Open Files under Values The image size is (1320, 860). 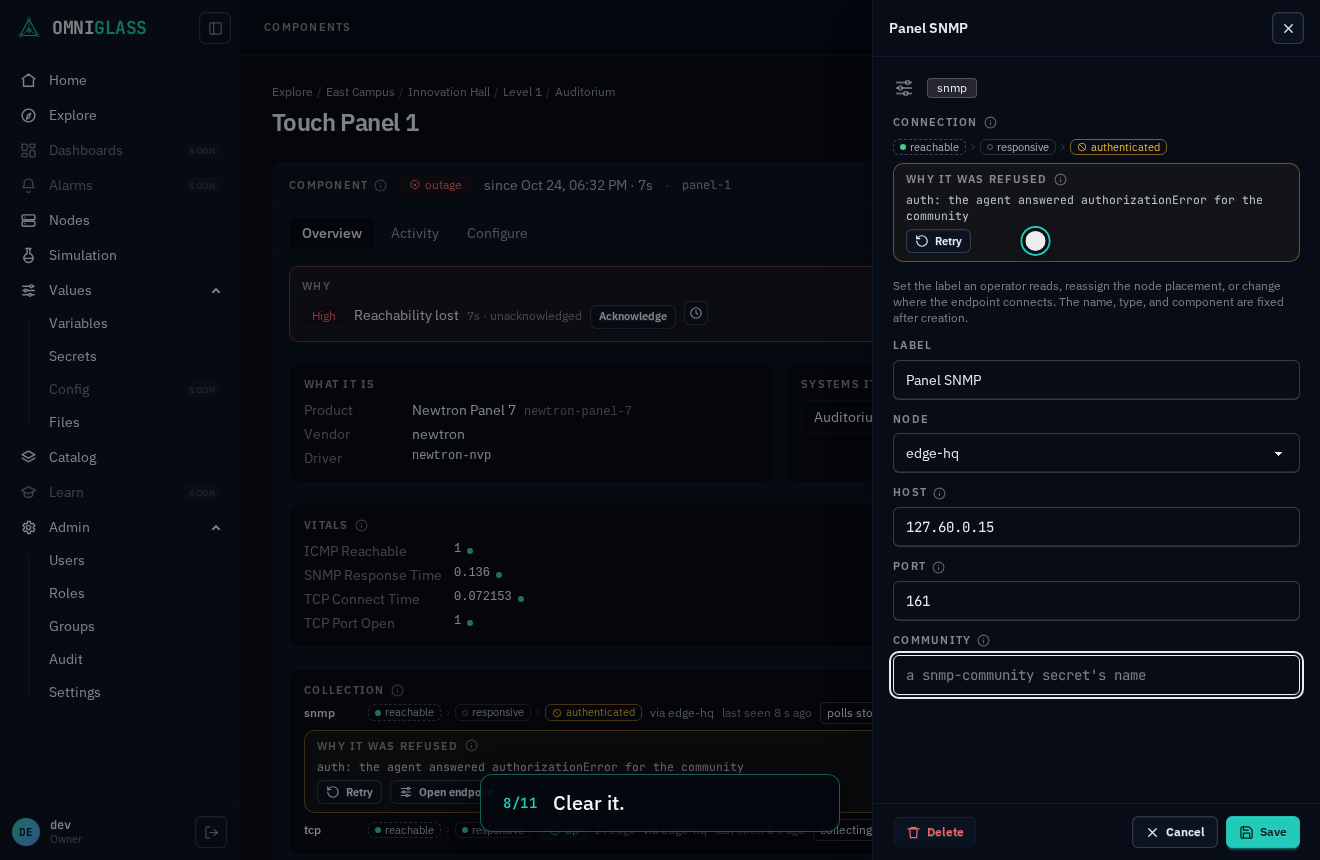(x=134, y=422)
